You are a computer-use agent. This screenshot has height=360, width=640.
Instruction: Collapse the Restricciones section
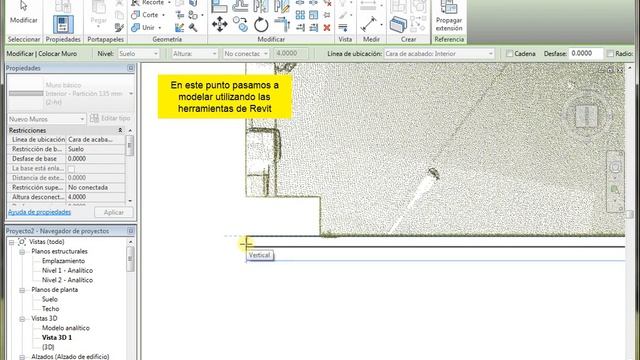pyautogui.click(x=120, y=130)
